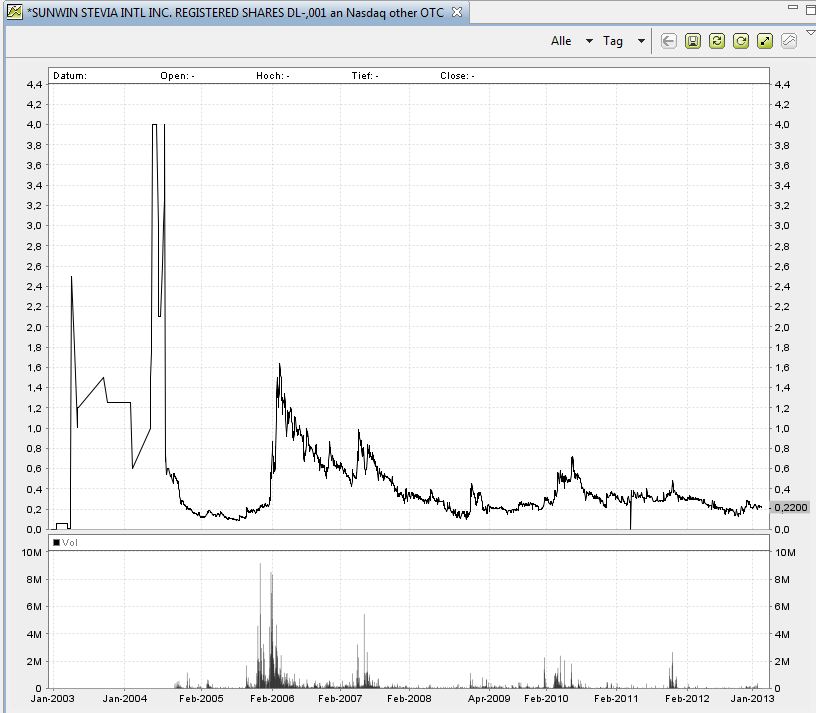Click the 0,2200 current price marker
The height and width of the screenshot is (713, 816).
(790, 507)
